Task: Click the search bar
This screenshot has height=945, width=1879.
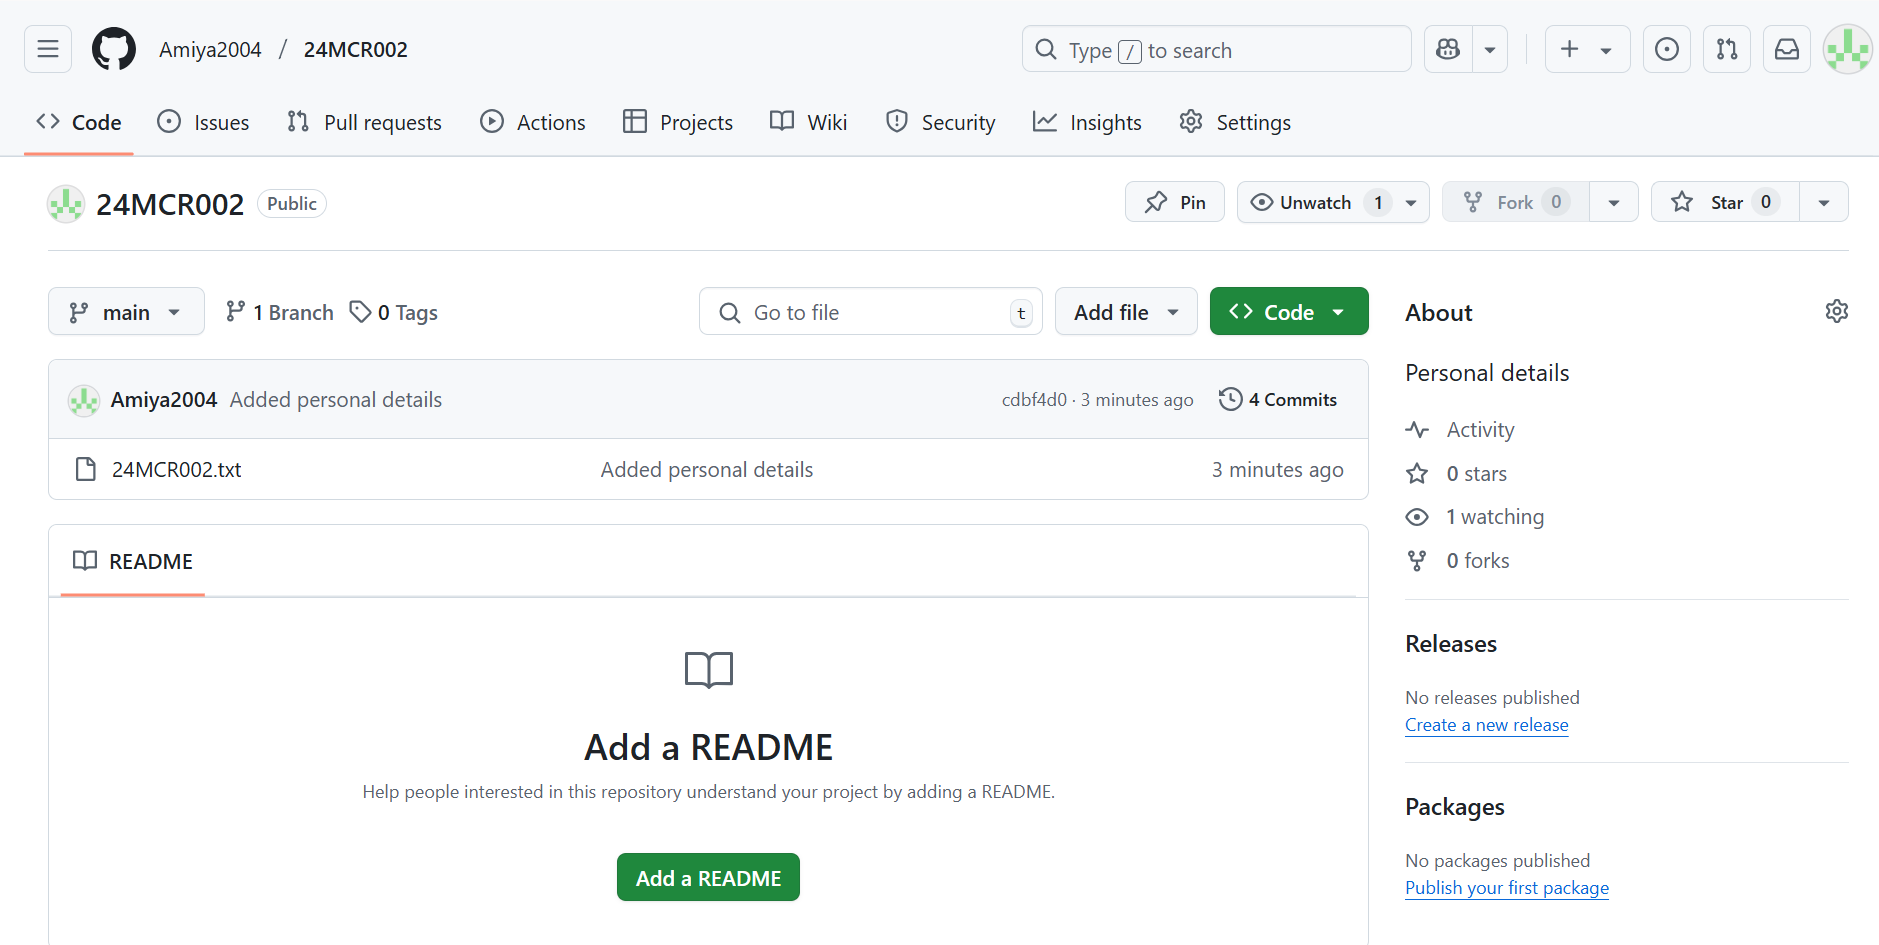Action: pos(1216,49)
